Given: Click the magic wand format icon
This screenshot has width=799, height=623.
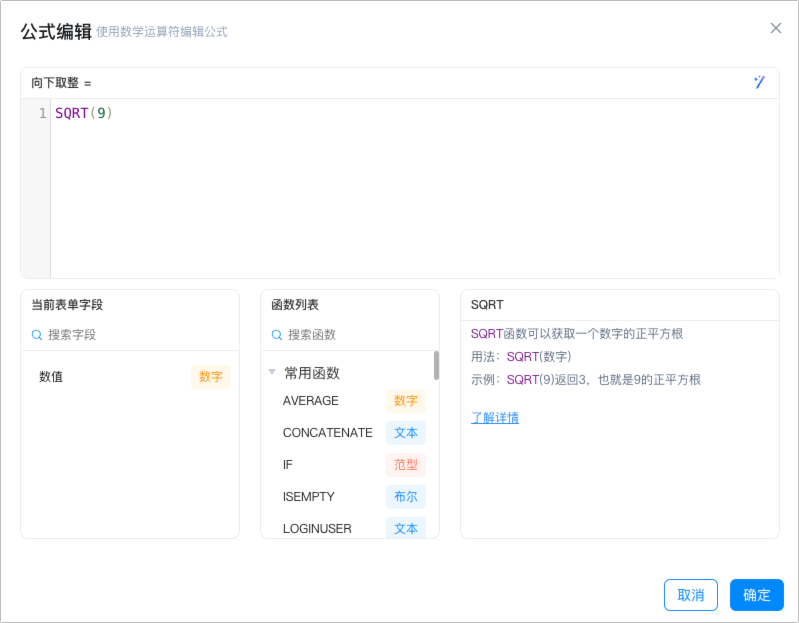Looking at the screenshot, I should pos(759,82).
